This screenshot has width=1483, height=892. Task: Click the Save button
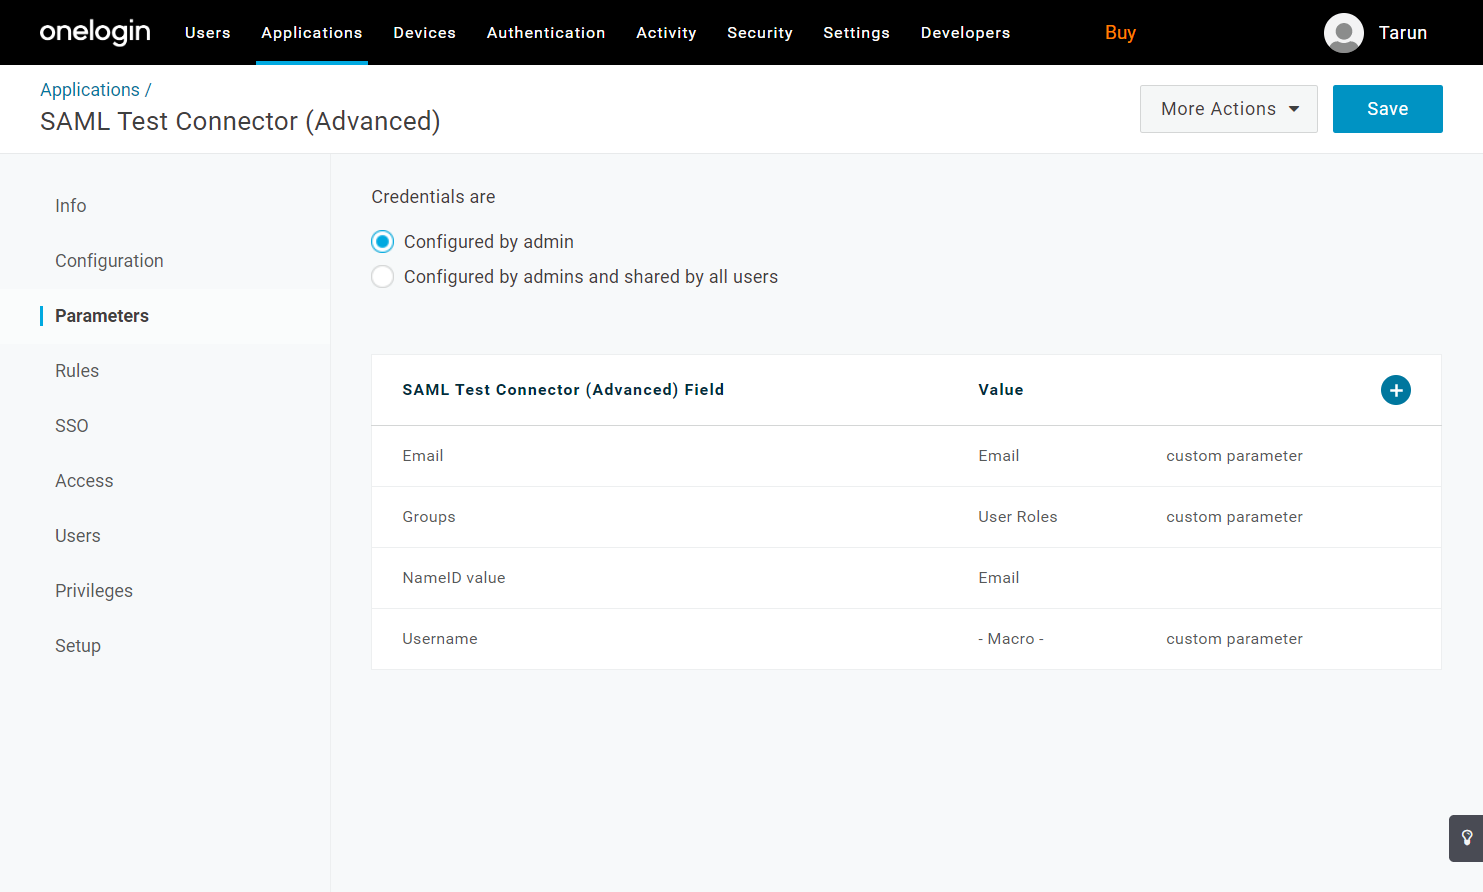click(x=1387, y=109)
